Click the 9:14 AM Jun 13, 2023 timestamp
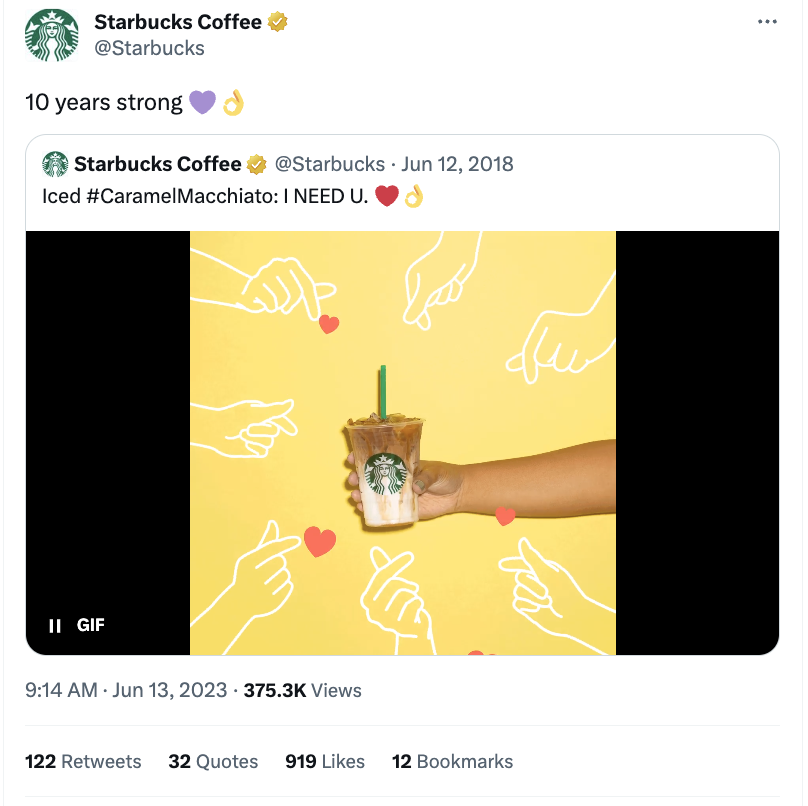This screenshot has height=806, width=808. [126, 690]
